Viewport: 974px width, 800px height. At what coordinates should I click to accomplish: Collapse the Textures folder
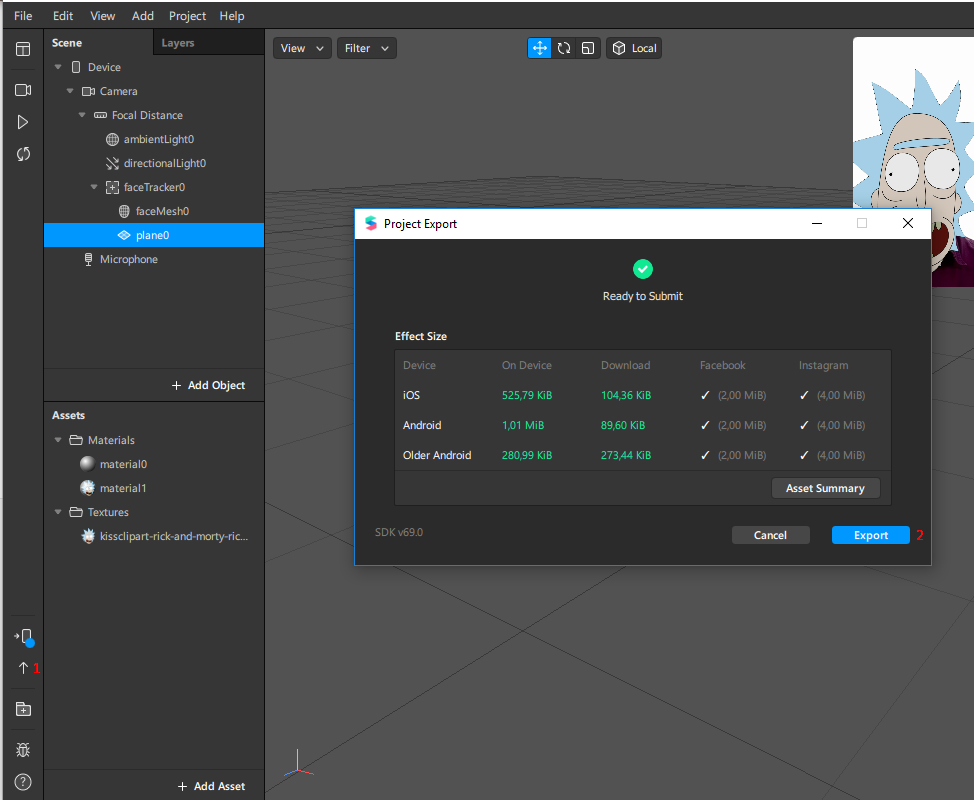click(x=58, y=512)
